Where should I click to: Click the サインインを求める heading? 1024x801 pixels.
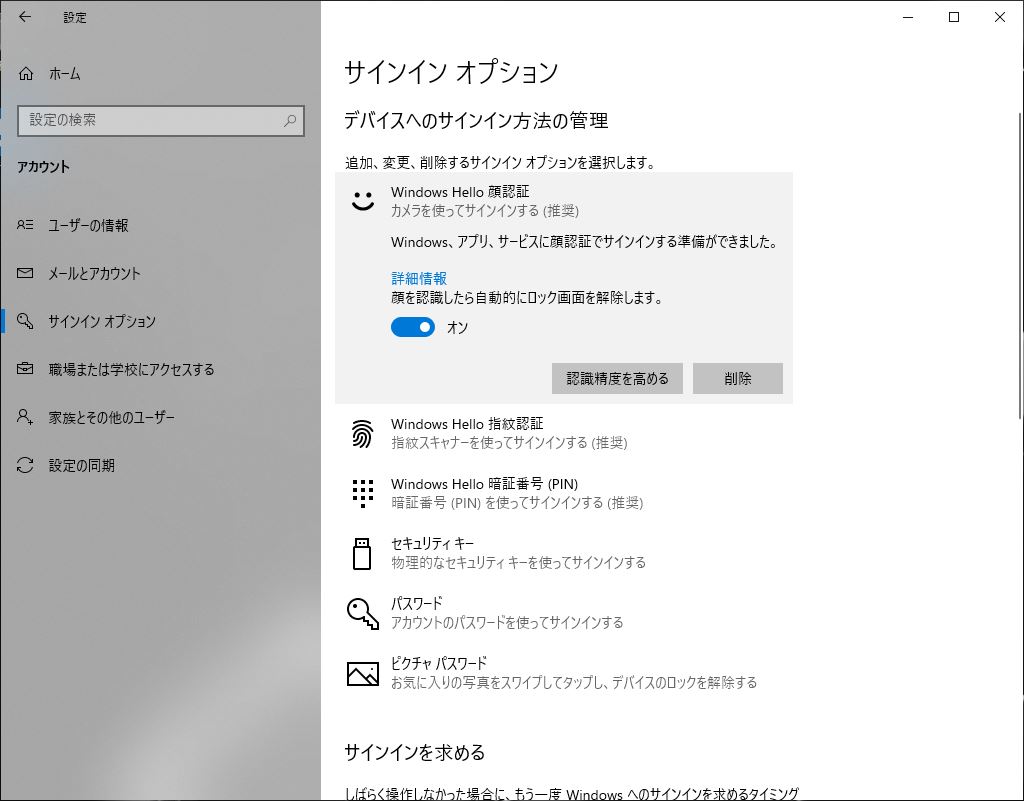[x=415, y=753]
